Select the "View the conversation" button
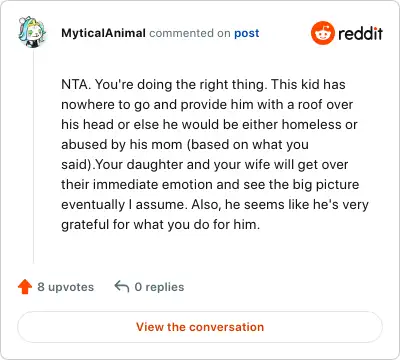Image resolution: width=400 pixels, height=360 pixels. tap(200, 327)
